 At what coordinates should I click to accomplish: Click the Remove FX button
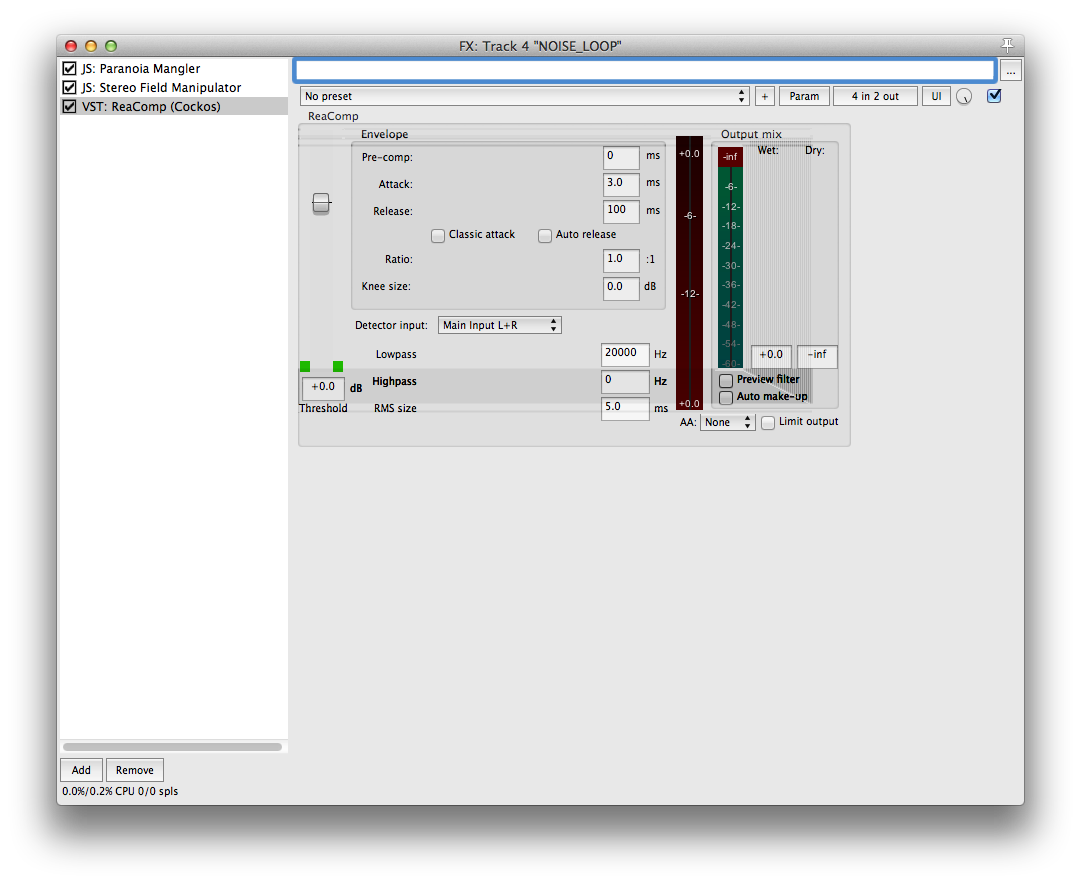click(x=134, y=770)
